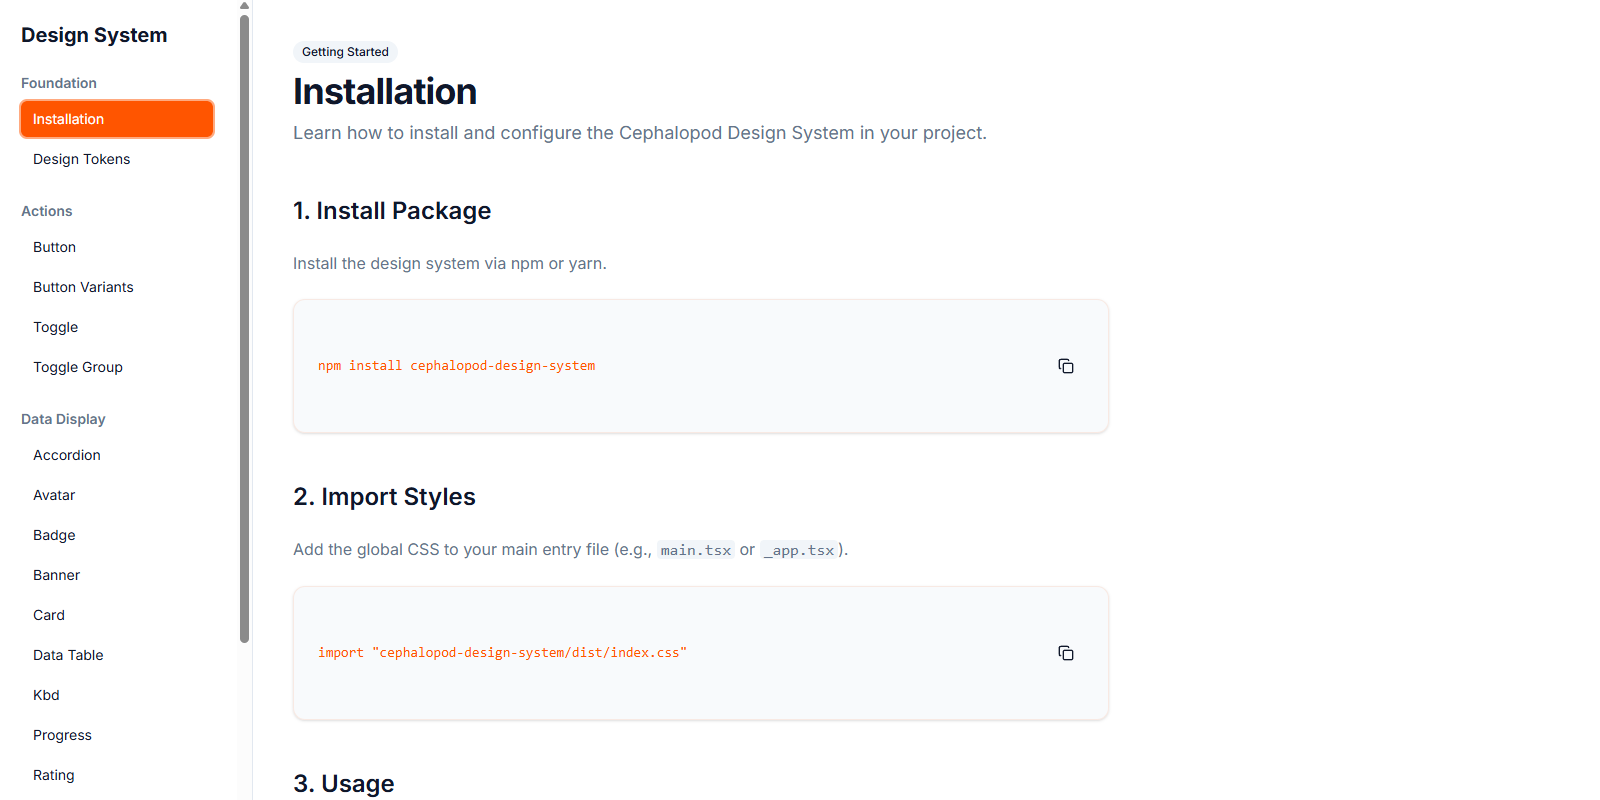Click the '3. Usage' heading
1600x800 pixels.
coord(343,784)
